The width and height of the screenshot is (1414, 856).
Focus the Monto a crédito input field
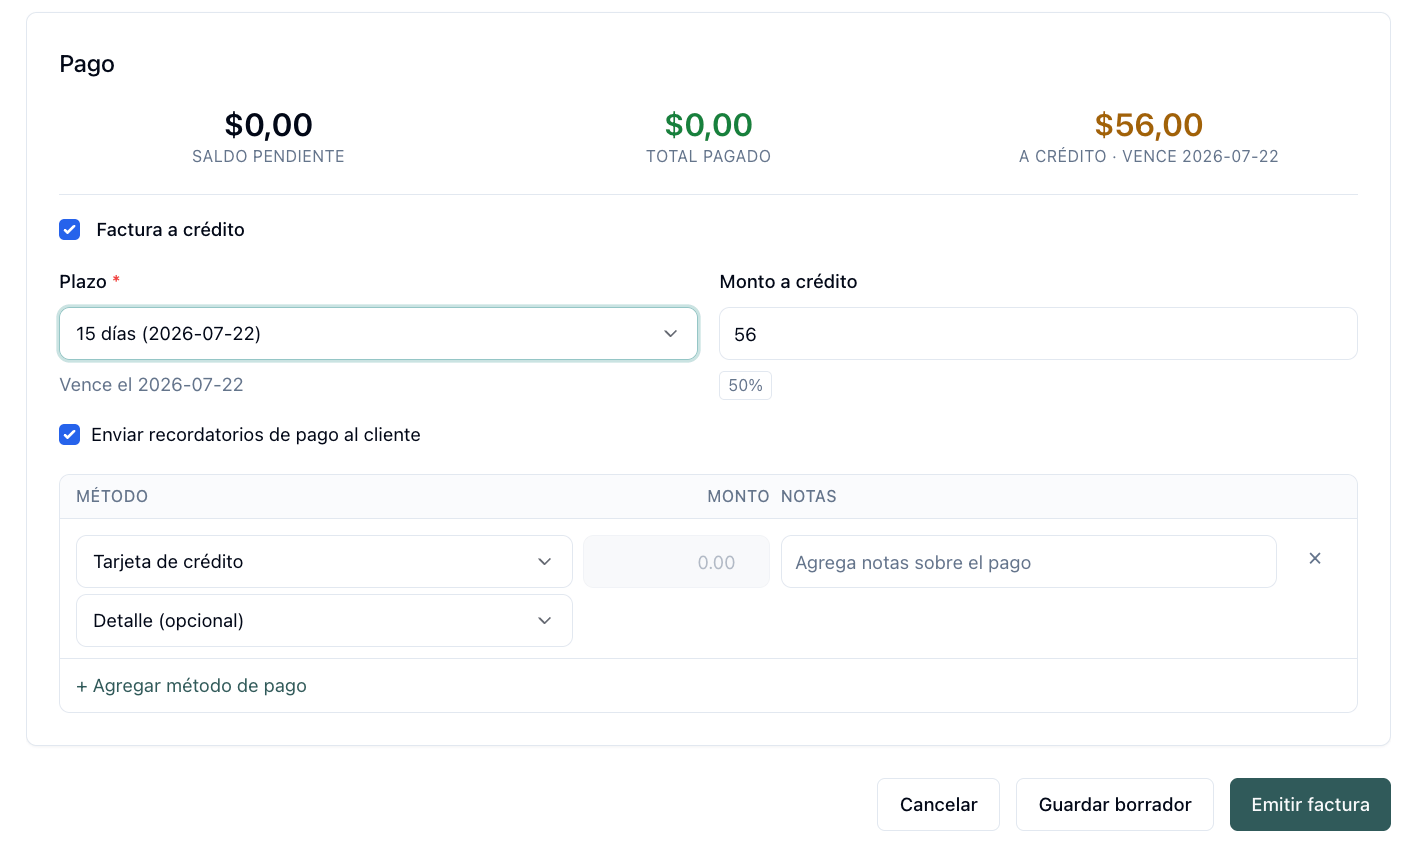(1038, 334)
